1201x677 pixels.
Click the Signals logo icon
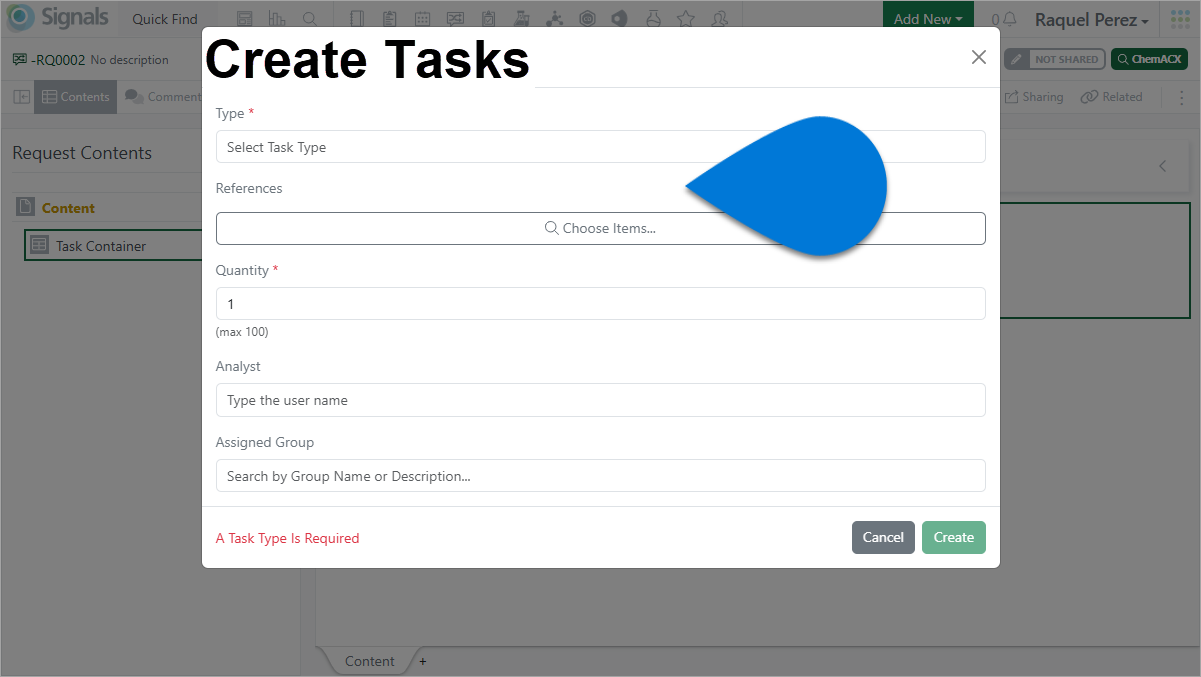click(20, 18)
